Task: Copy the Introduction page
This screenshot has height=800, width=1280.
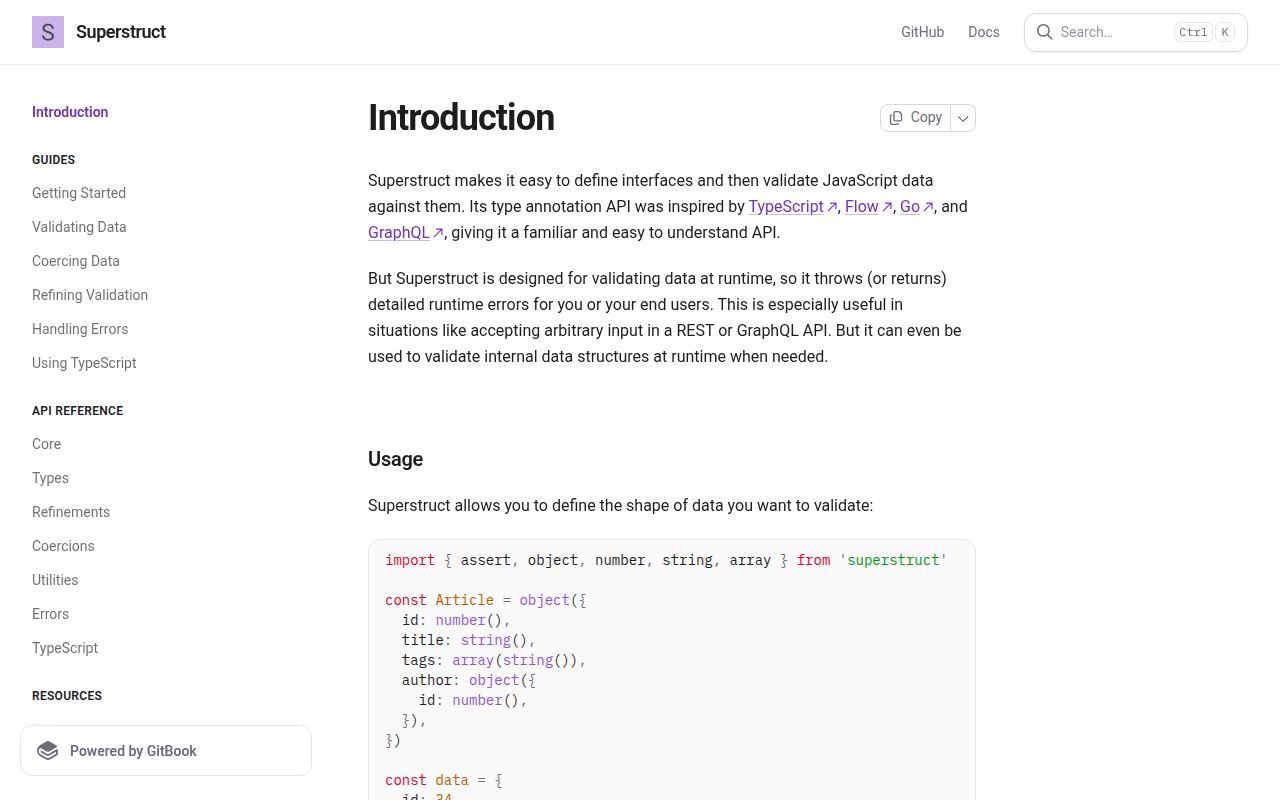Action: [x=915, y=118]
